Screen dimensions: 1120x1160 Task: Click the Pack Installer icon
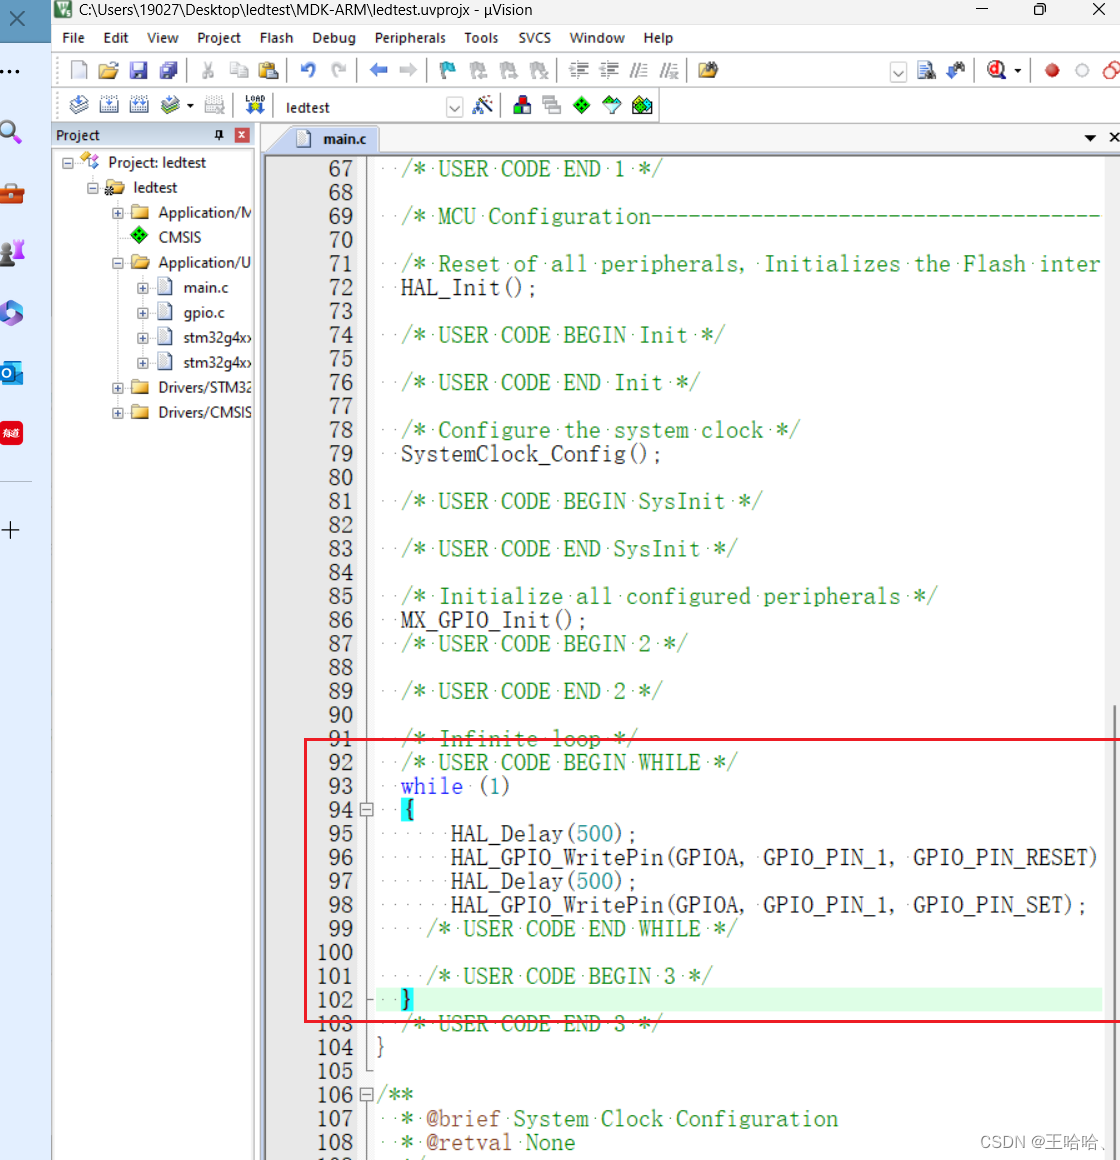[x=642, y=106]
